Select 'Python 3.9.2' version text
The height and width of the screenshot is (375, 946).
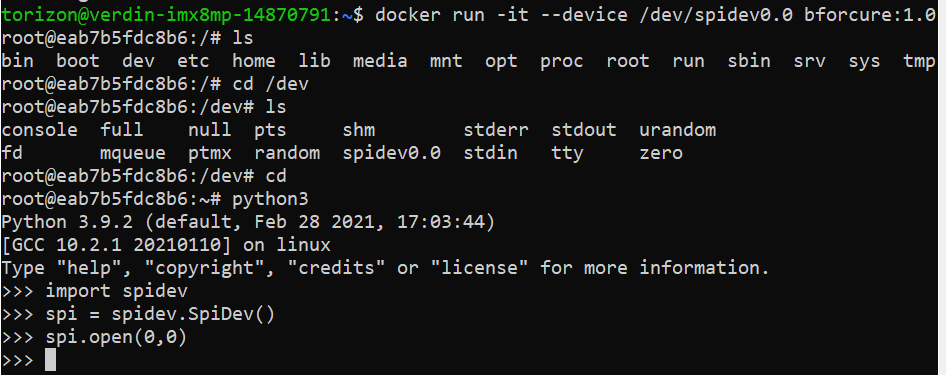point(72,222)
